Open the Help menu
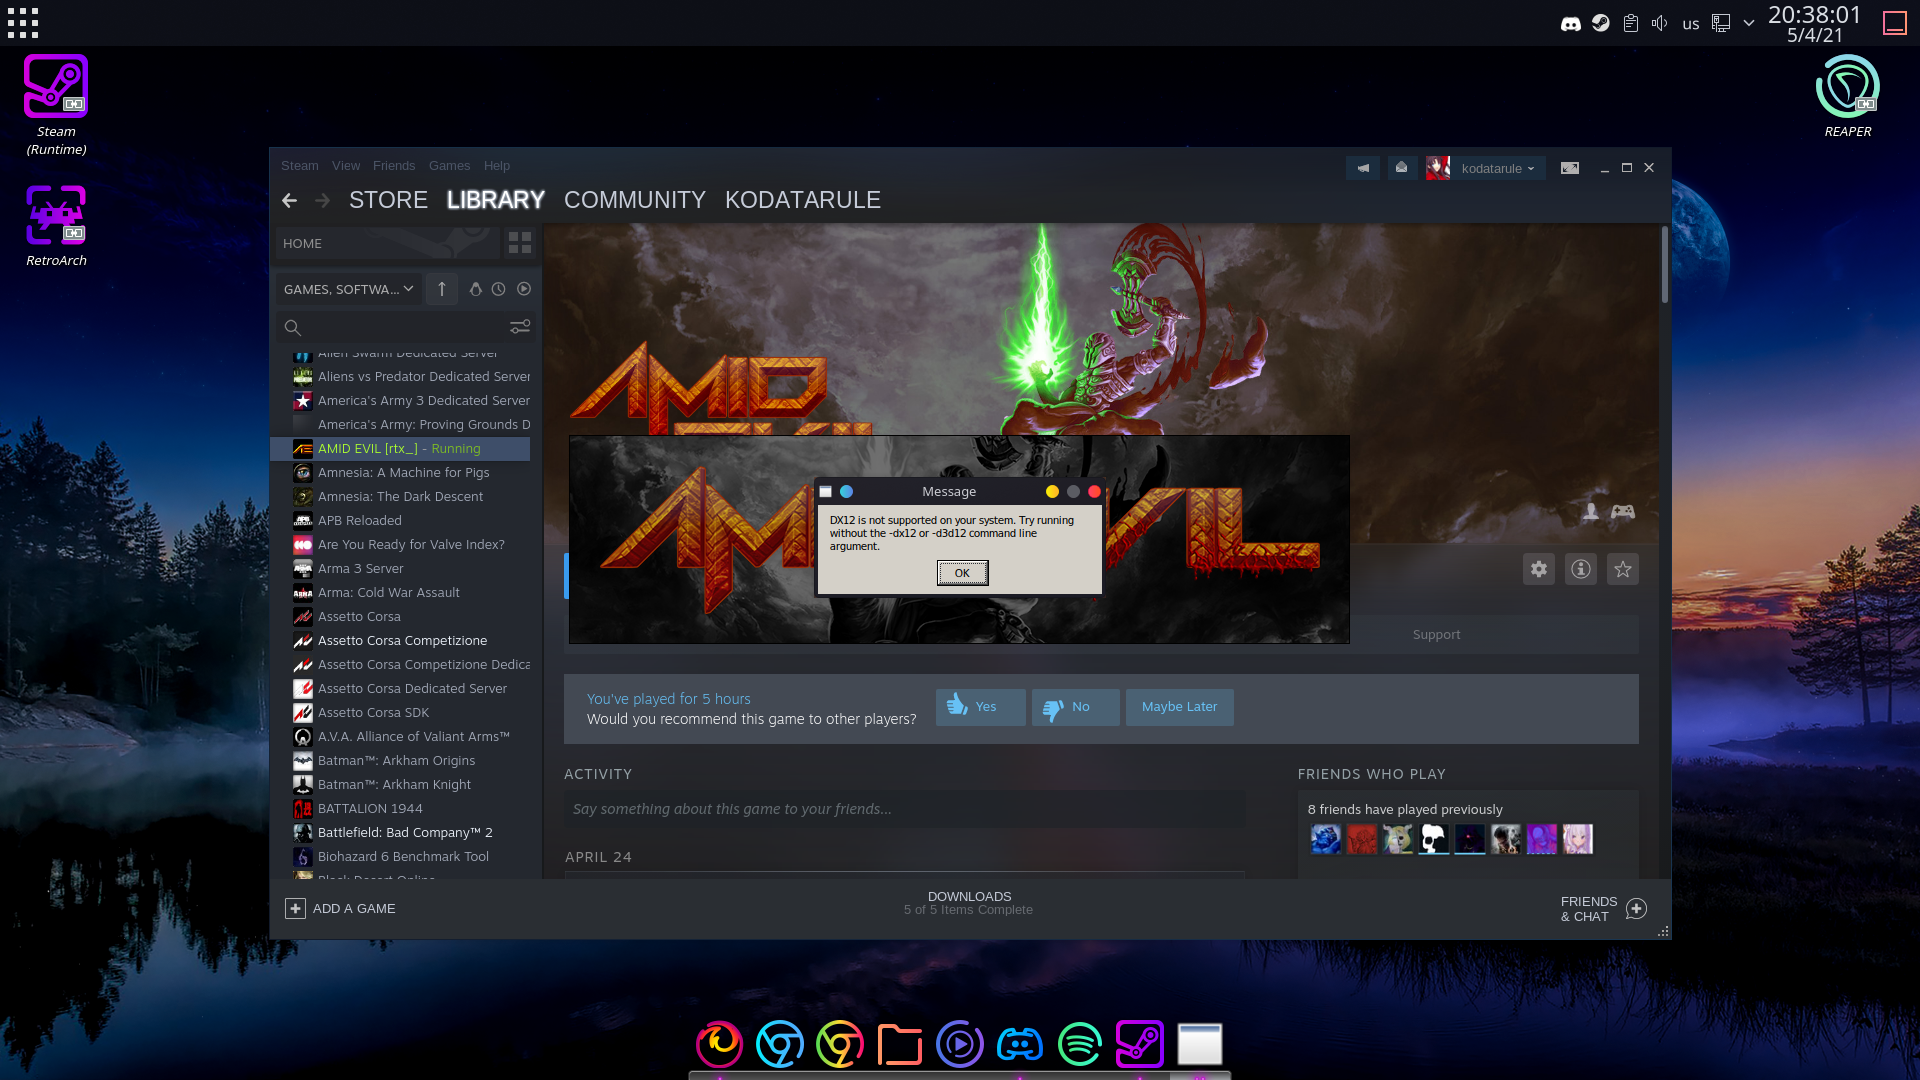Screen dimensions: 1920x1080 497,166
